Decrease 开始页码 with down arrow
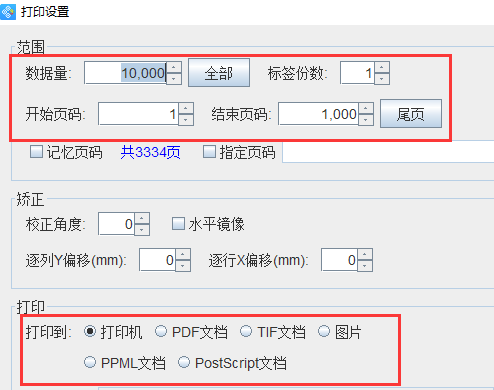The height and width of the screenshot is (390, 494). 186,120
